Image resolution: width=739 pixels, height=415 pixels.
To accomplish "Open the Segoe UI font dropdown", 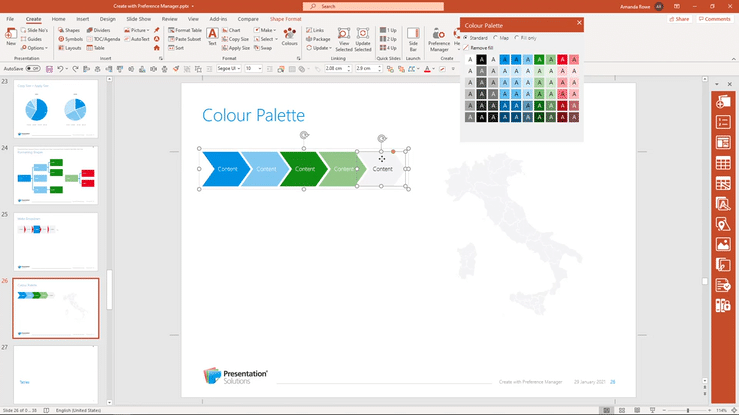I will pos(238,69).
